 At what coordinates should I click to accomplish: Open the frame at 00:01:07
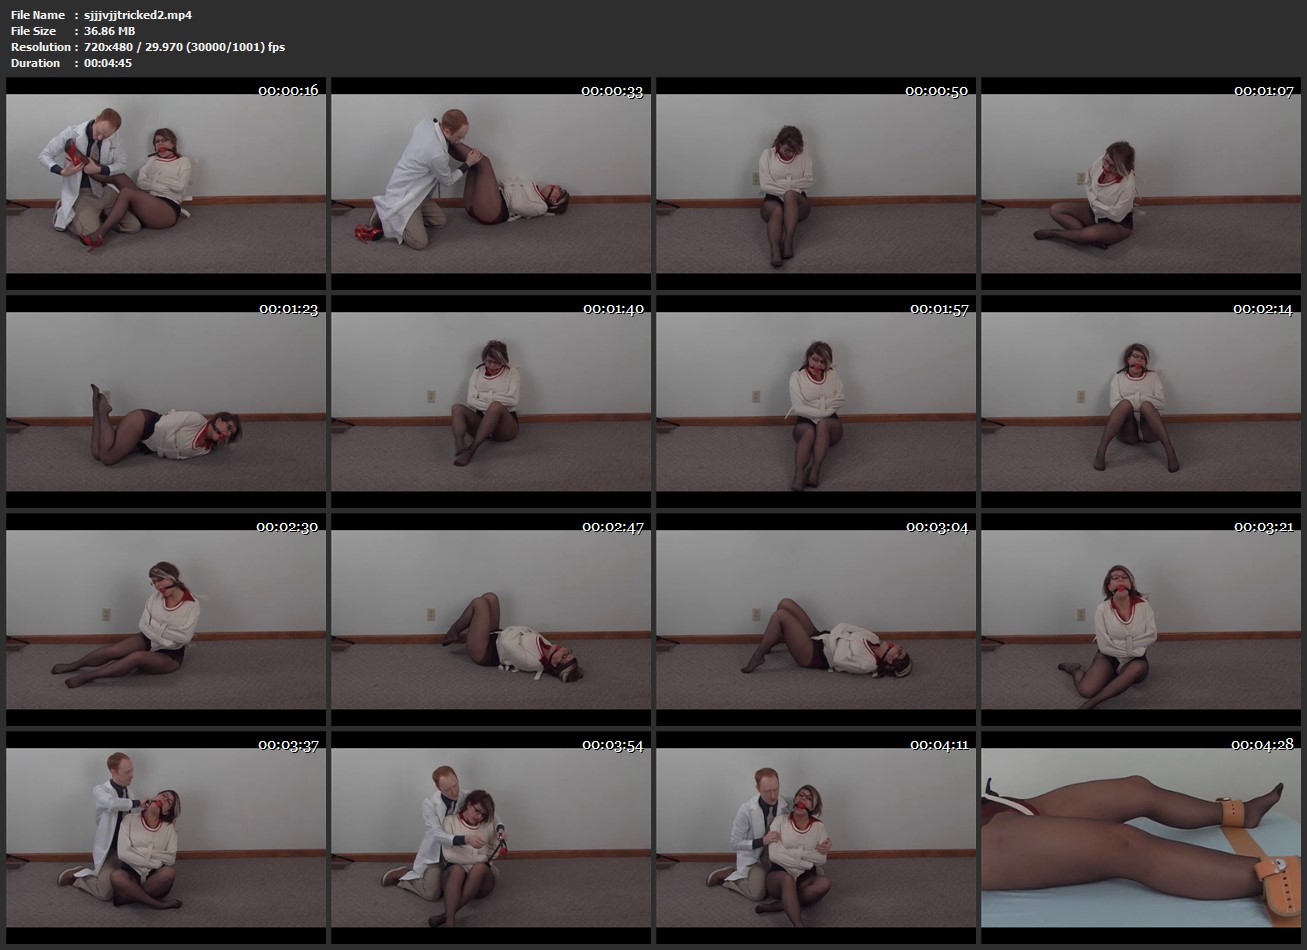point(1141,183)
